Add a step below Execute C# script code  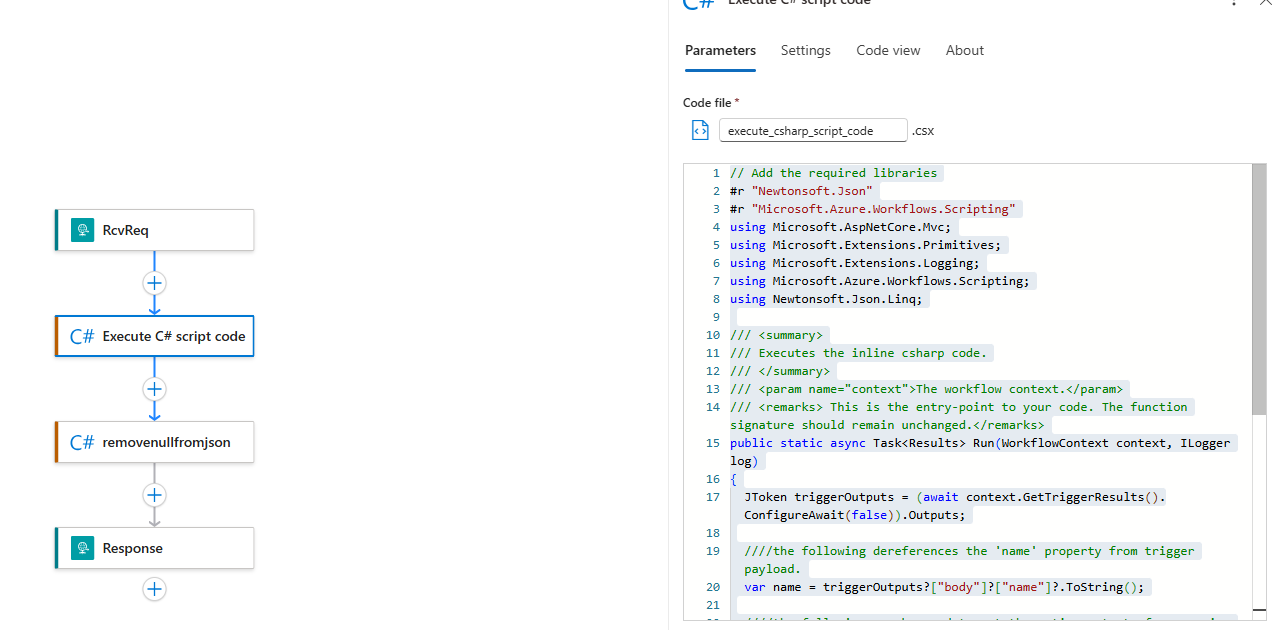tap(154, 389)
